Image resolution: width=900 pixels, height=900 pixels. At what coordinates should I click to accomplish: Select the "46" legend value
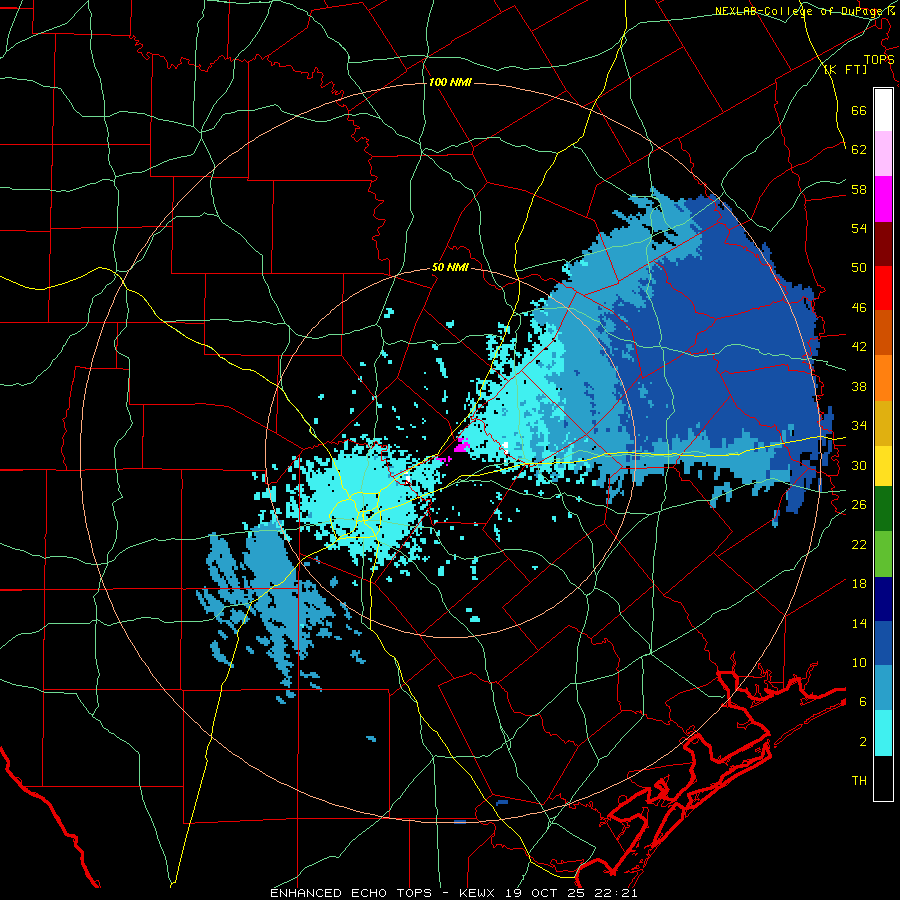pyautogui.click(x=859, y=308)
